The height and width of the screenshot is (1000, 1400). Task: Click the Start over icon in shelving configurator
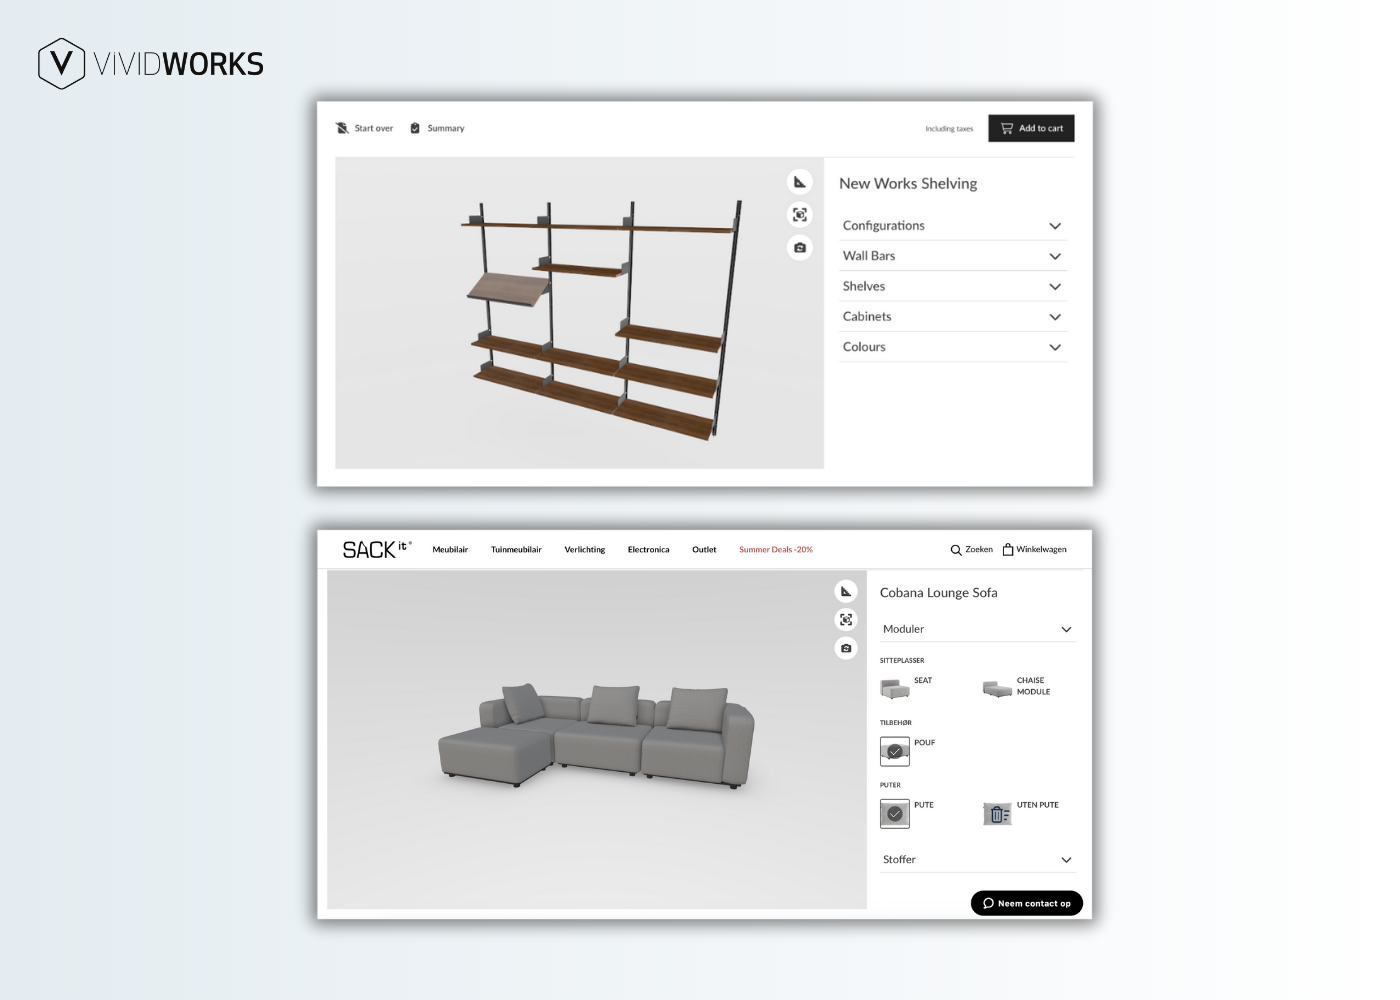coord(342,128)
